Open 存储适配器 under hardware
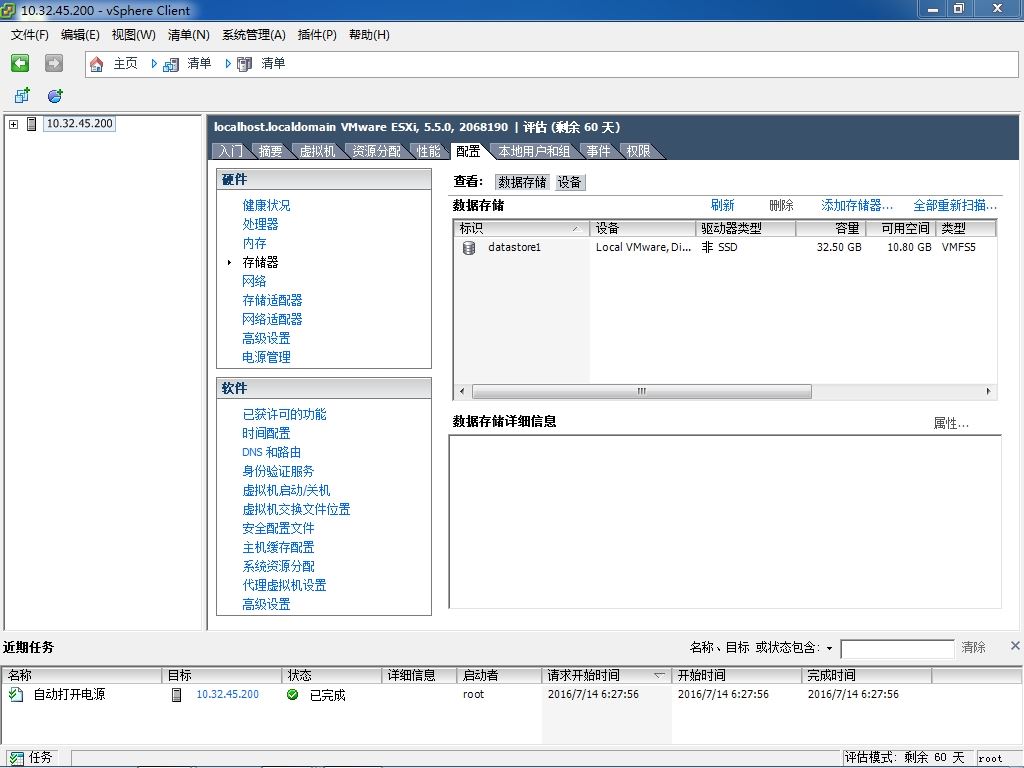This screenshot has width=1024, height=768. pos(272,300)
